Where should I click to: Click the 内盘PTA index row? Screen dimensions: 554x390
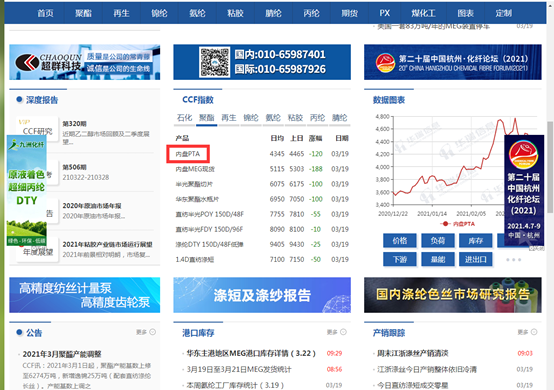click(x=262, y=154)
